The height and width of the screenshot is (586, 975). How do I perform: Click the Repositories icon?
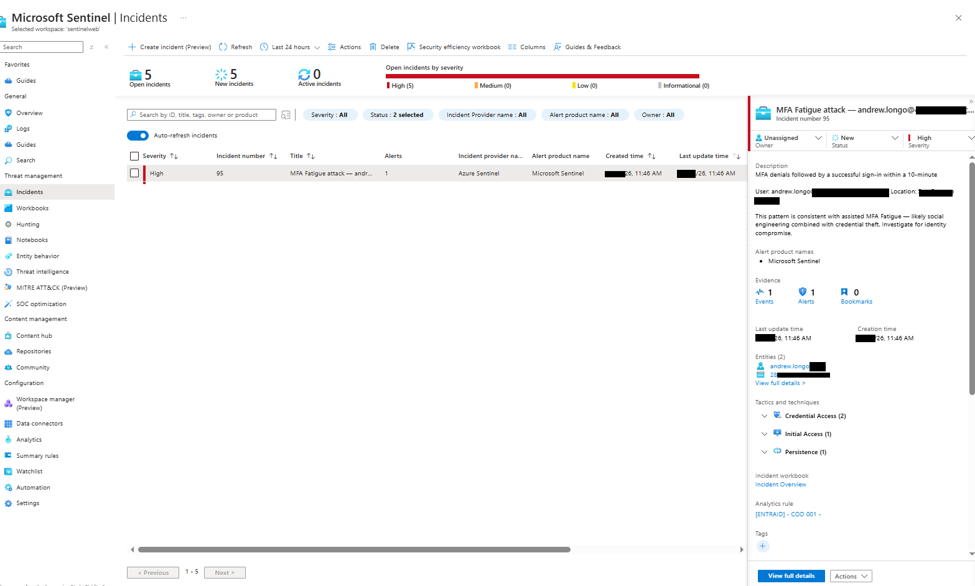point(8,351)
